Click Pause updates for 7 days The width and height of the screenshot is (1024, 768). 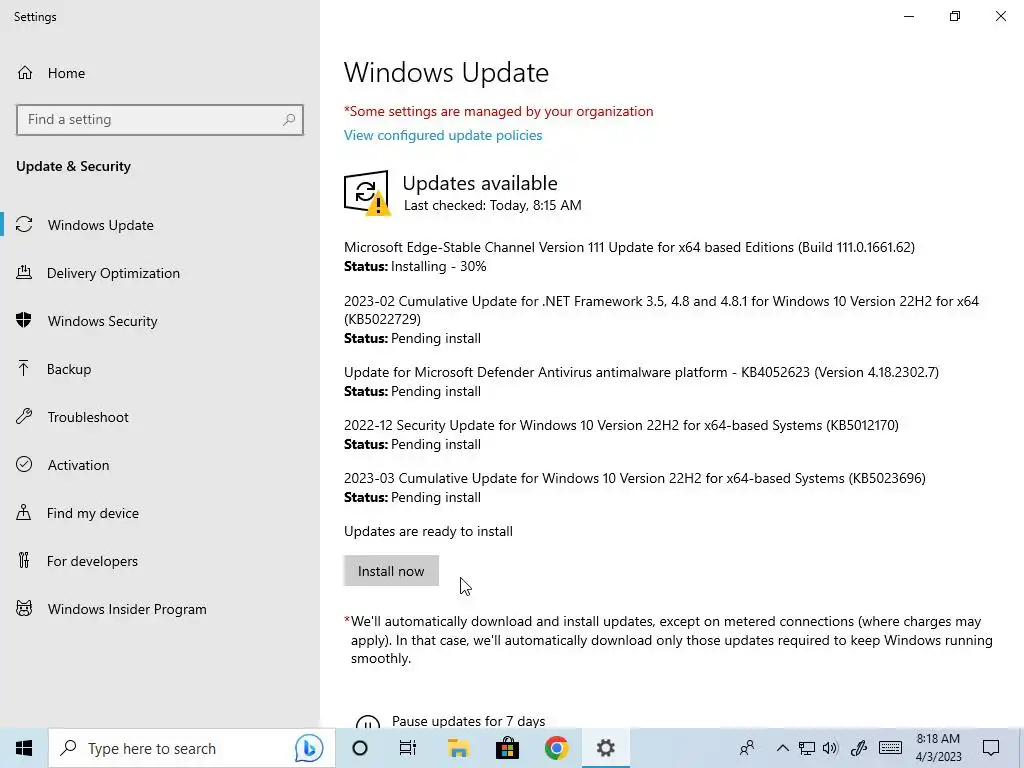tap(468, 721)
